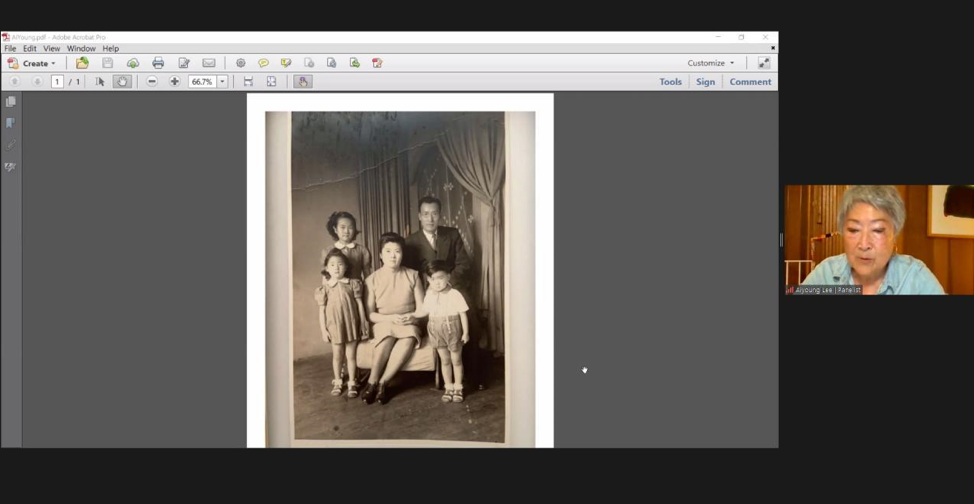The height and width of the screenshot is (504, 974).
Task: Show the Bookmarks panel in sidebar
Action: pos(11,123)
